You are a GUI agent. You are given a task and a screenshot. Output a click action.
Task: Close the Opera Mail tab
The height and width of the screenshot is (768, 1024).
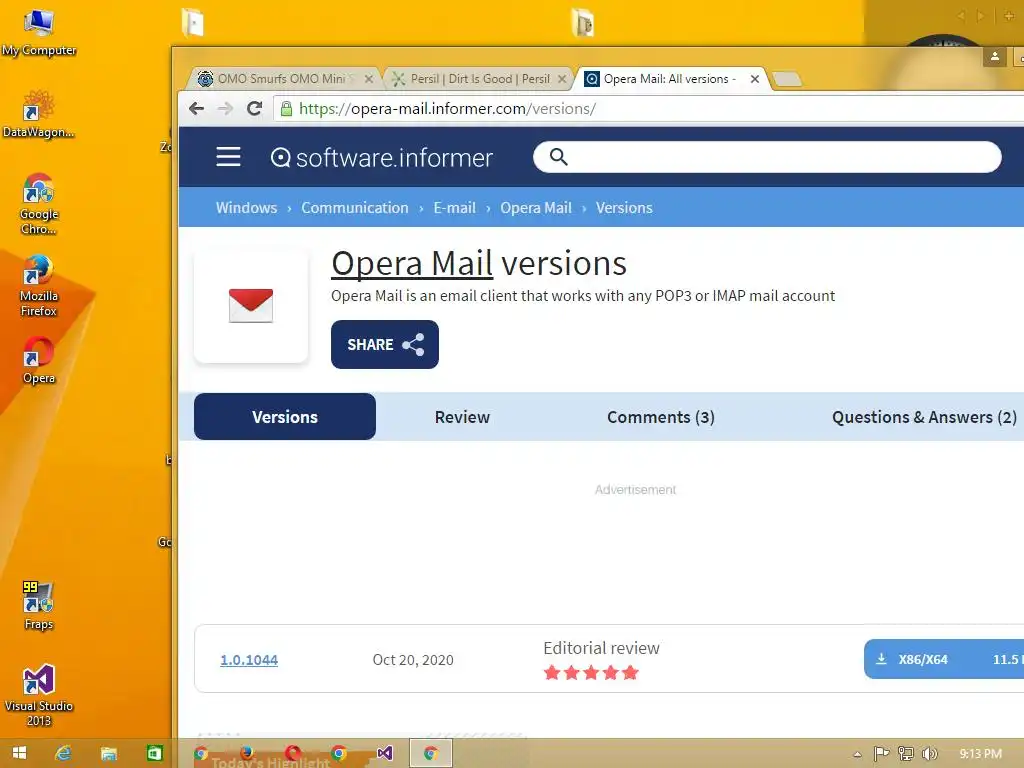point(755,79)
